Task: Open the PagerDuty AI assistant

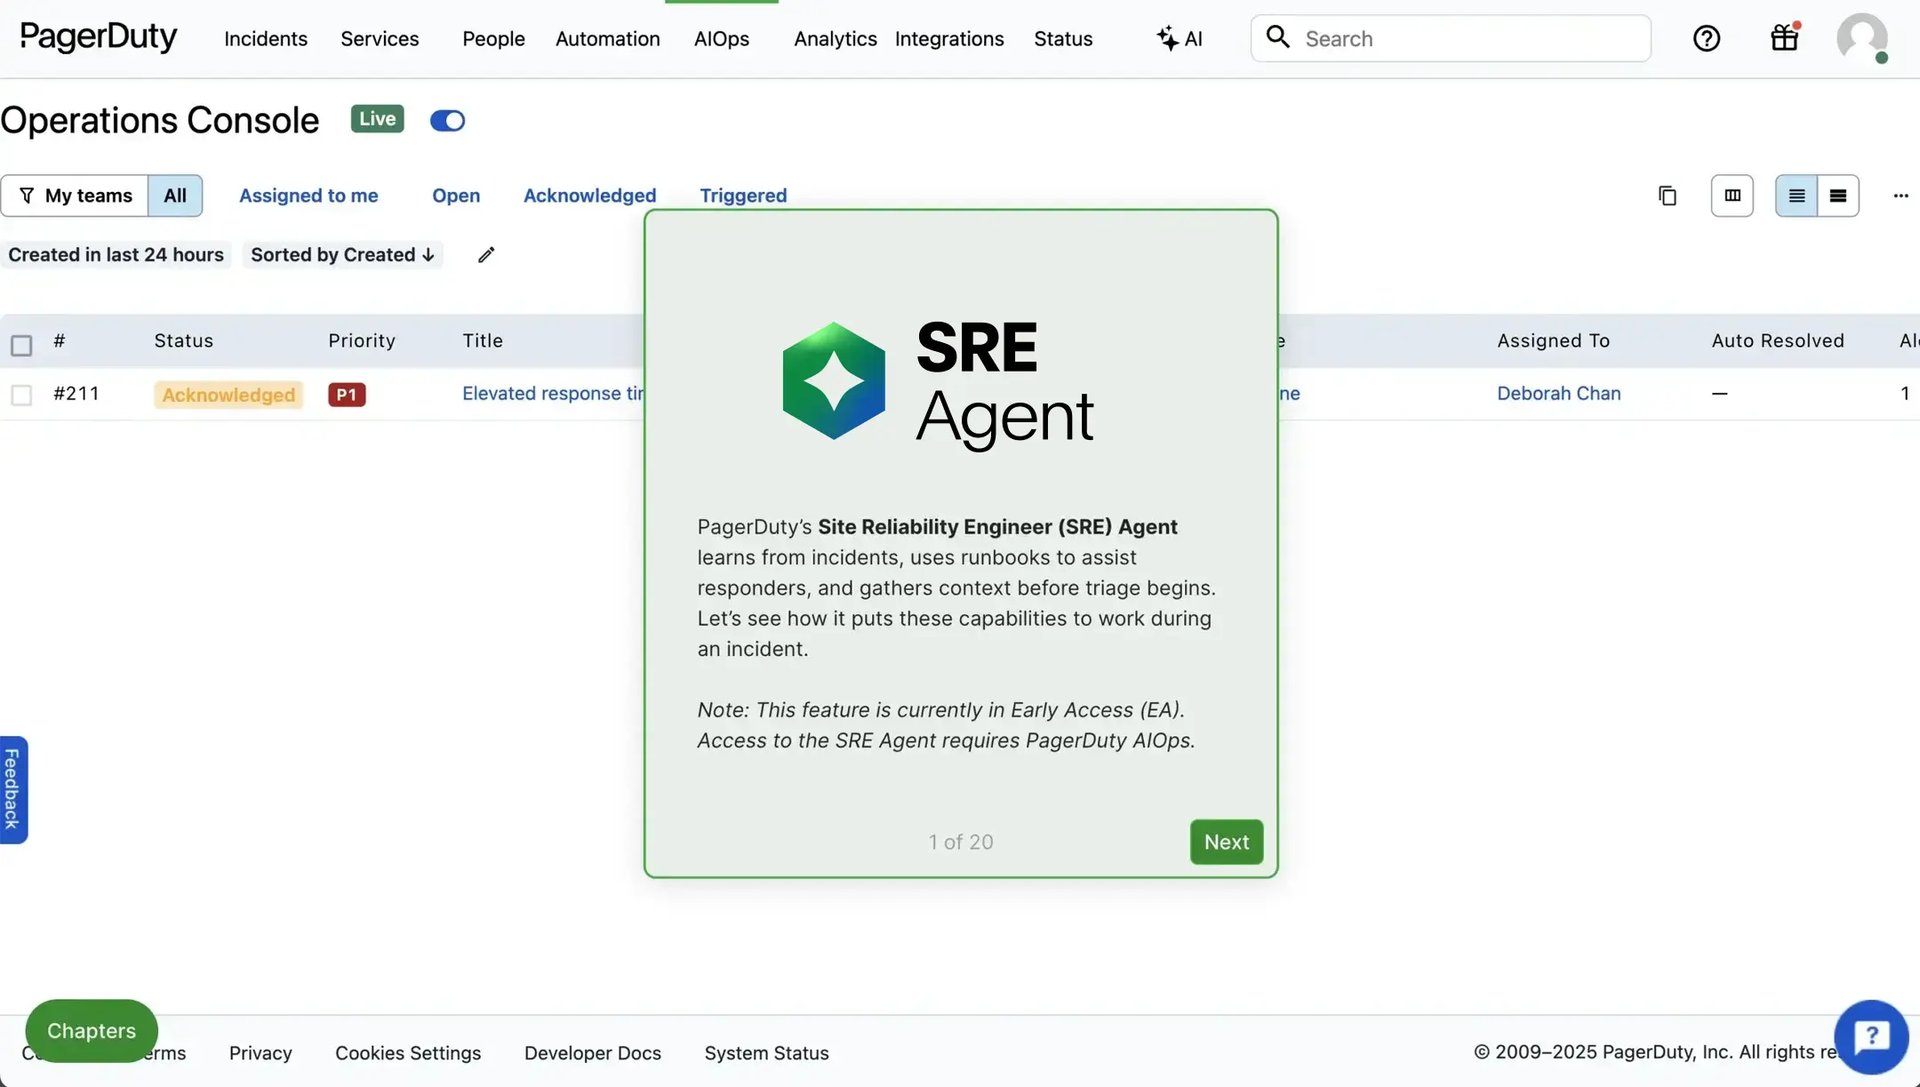Action: (x=1180, y=38)
